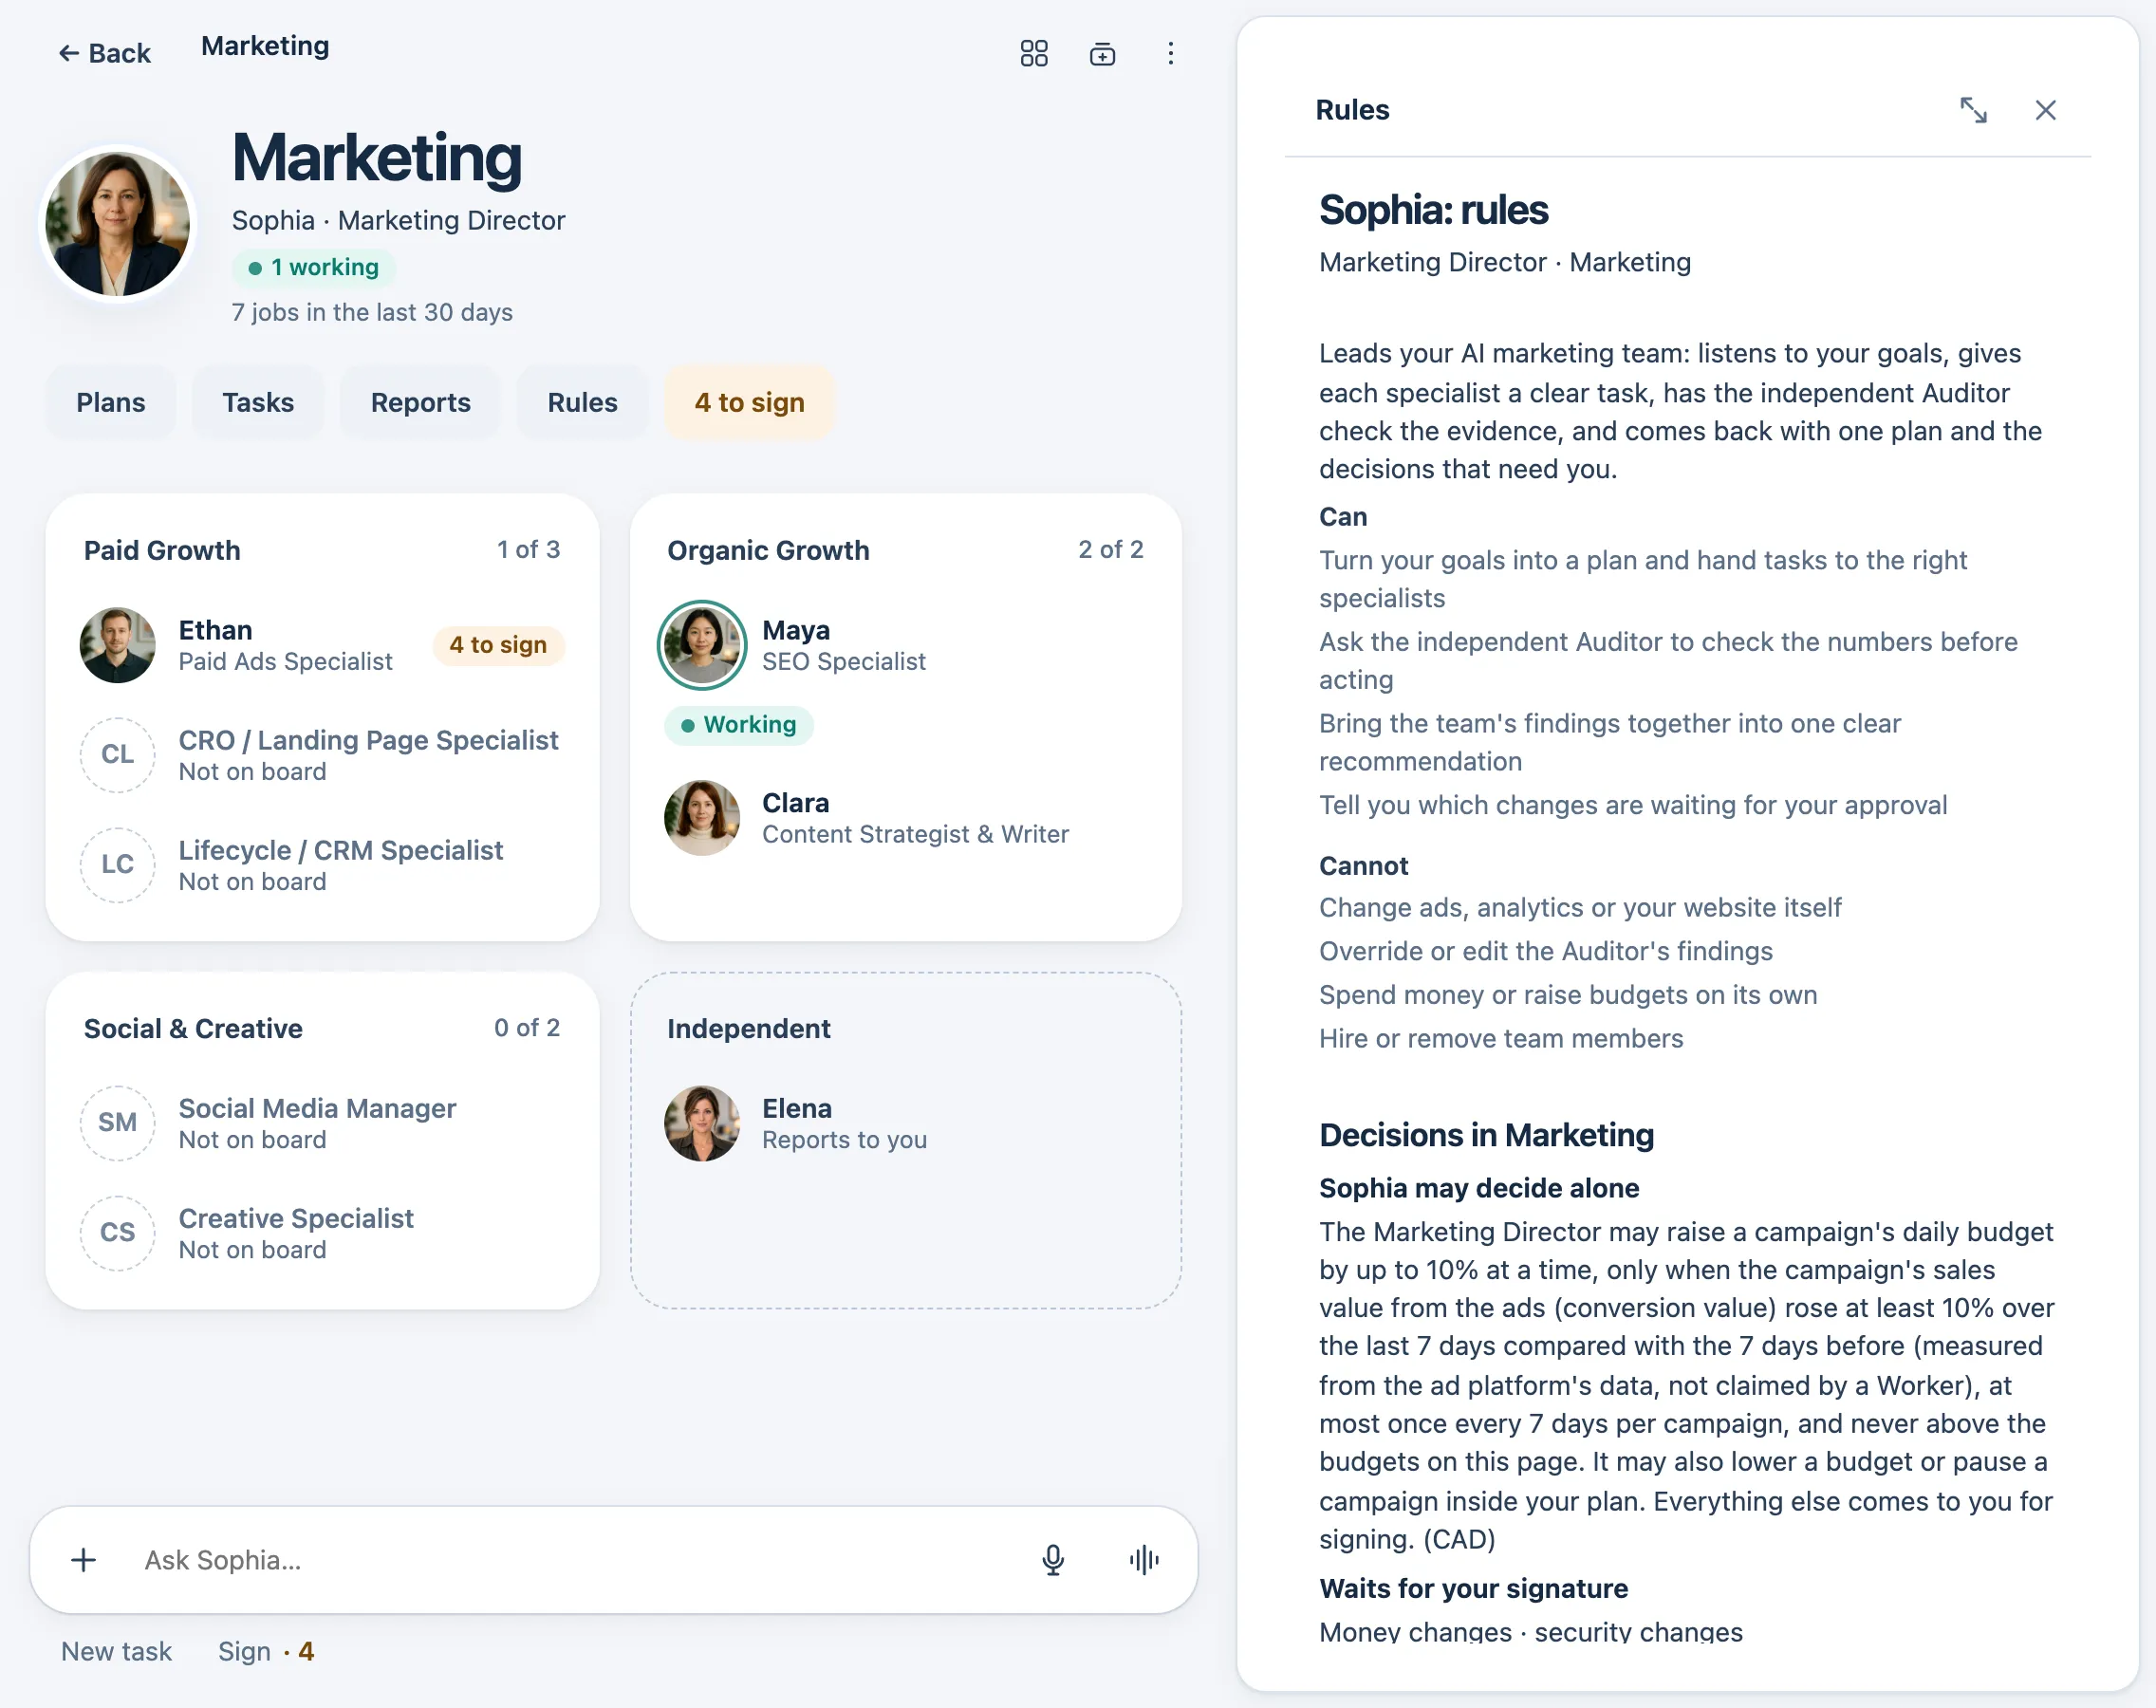Click Maya's Working status badge
The image size is (2156, 1708).
point(739,725)
